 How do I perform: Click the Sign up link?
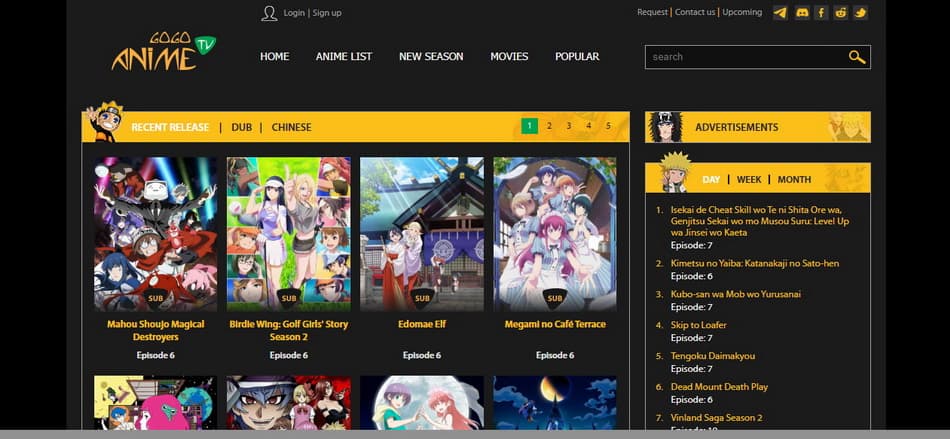327,13
